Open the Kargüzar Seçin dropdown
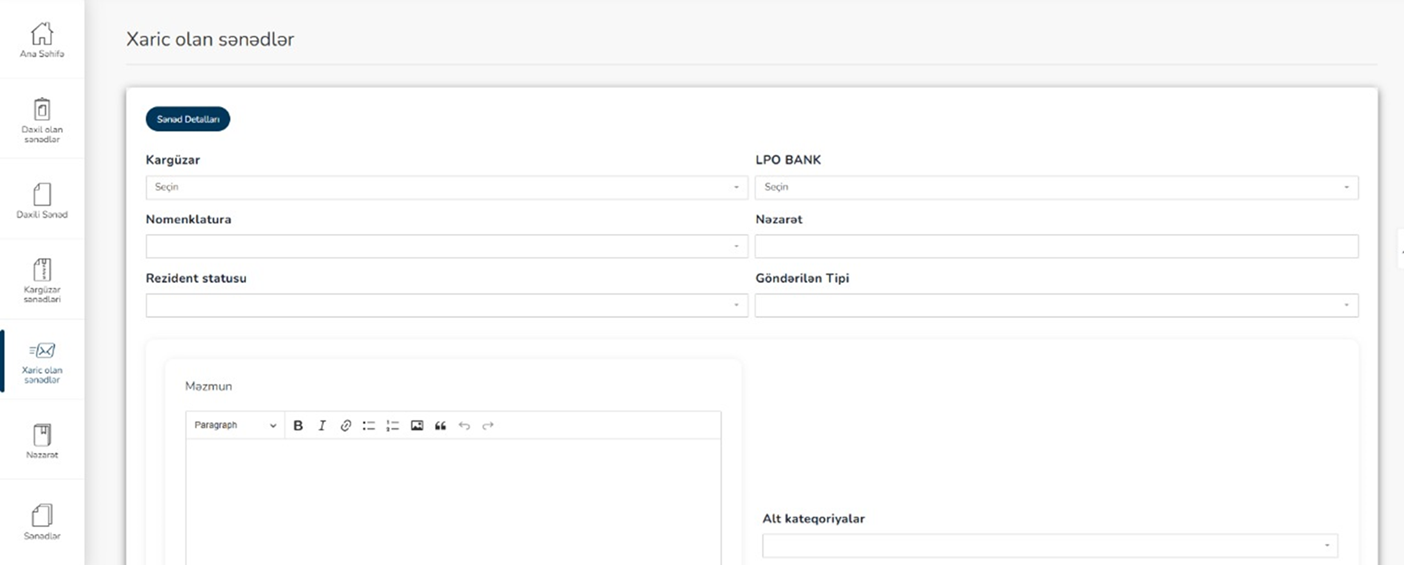The height and width of the screenshot is (565, 1404). point(447,187)
